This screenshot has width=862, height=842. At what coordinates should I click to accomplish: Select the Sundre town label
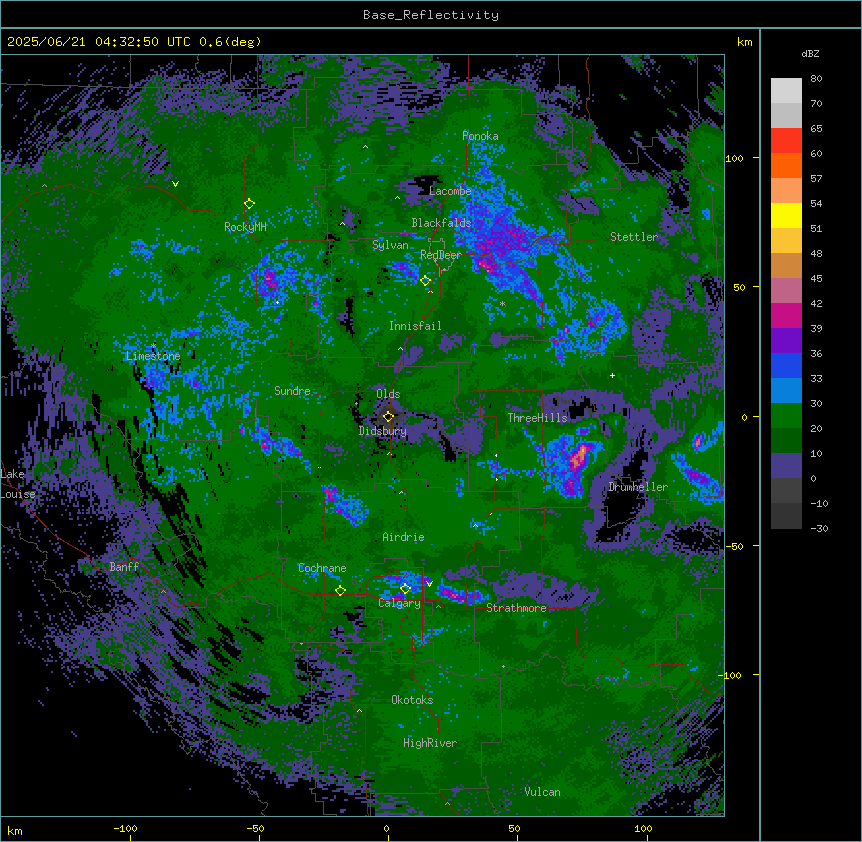coord(292,391)
